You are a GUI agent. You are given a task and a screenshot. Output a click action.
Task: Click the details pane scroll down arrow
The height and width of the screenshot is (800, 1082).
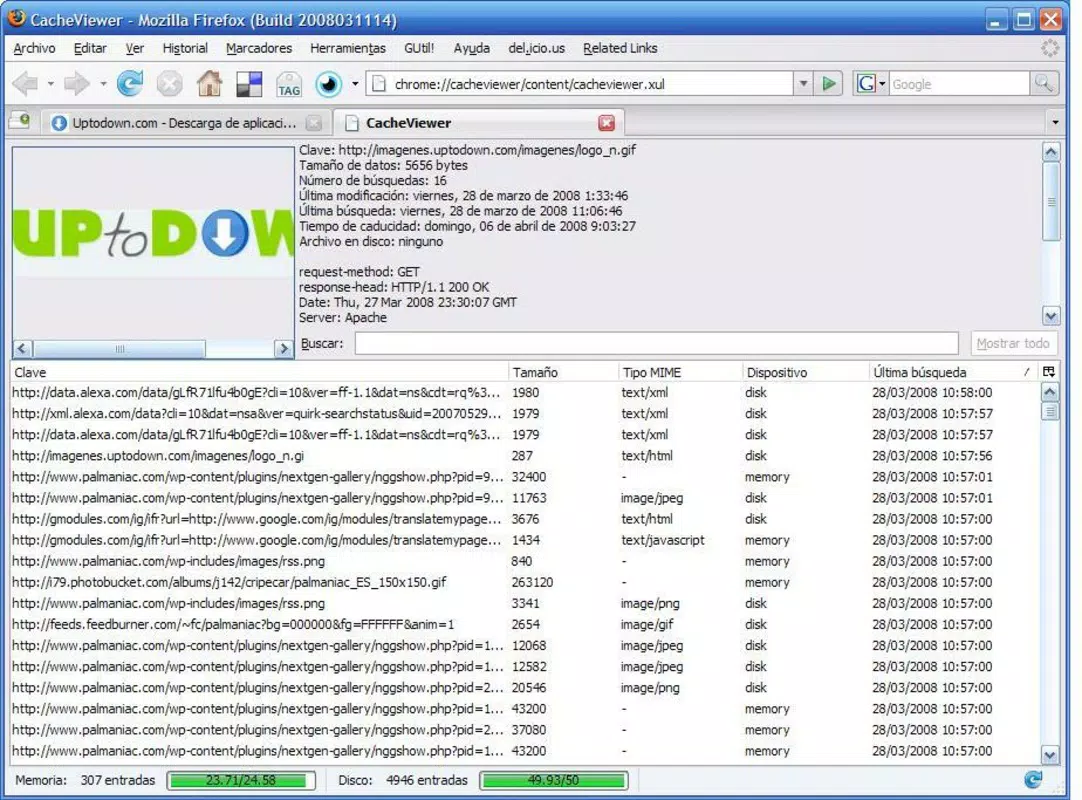tap(1050, 317)
